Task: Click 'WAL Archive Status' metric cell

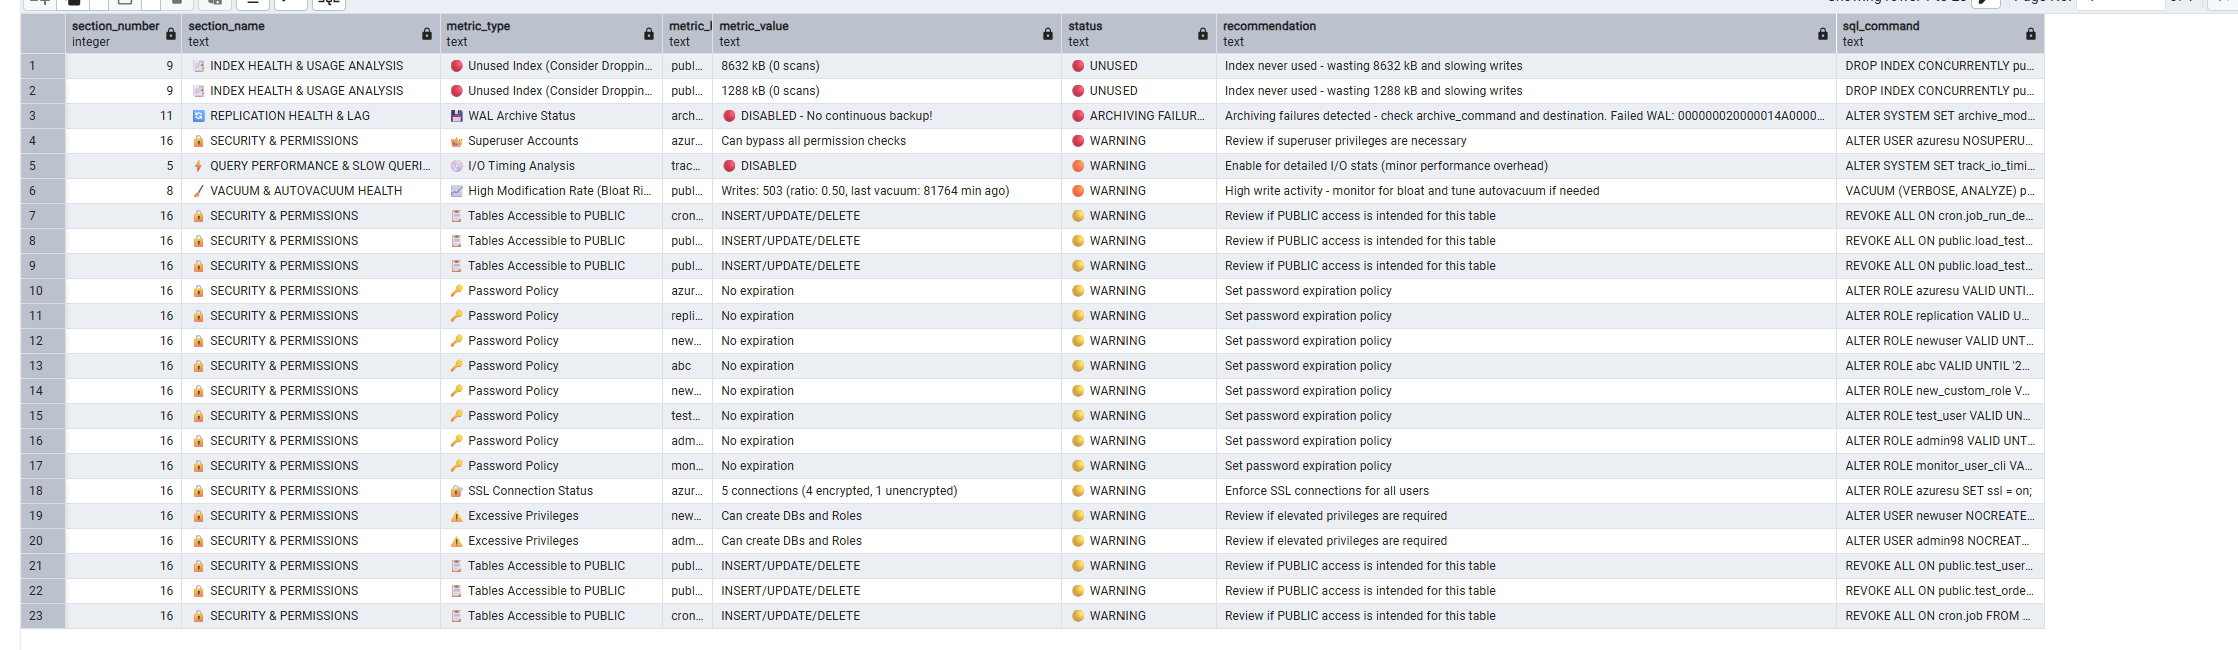Action: [x=551, y=116]
